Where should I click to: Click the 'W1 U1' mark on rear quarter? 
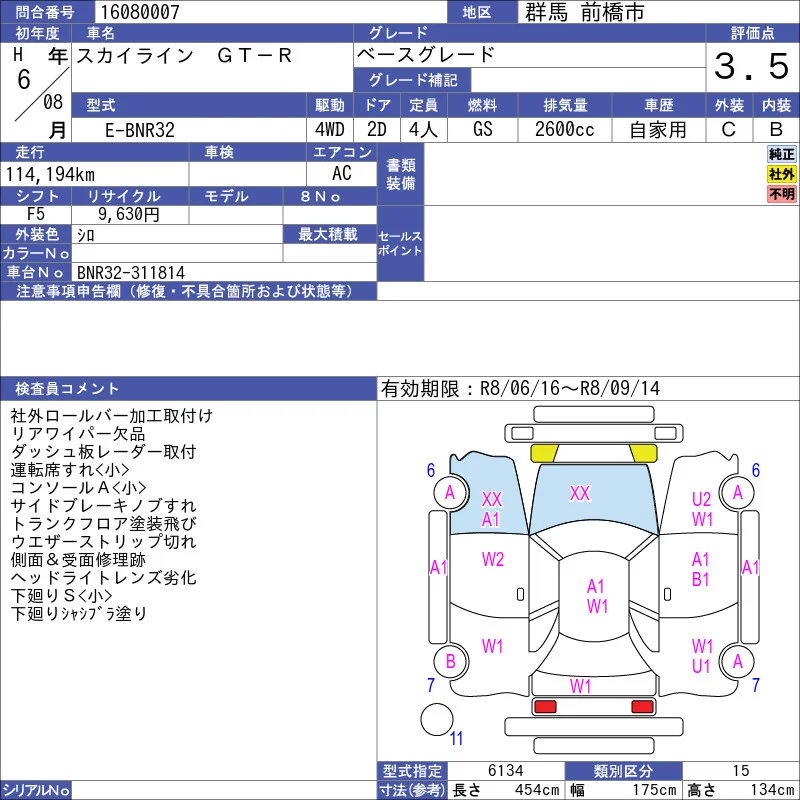[x=702, y=656]
